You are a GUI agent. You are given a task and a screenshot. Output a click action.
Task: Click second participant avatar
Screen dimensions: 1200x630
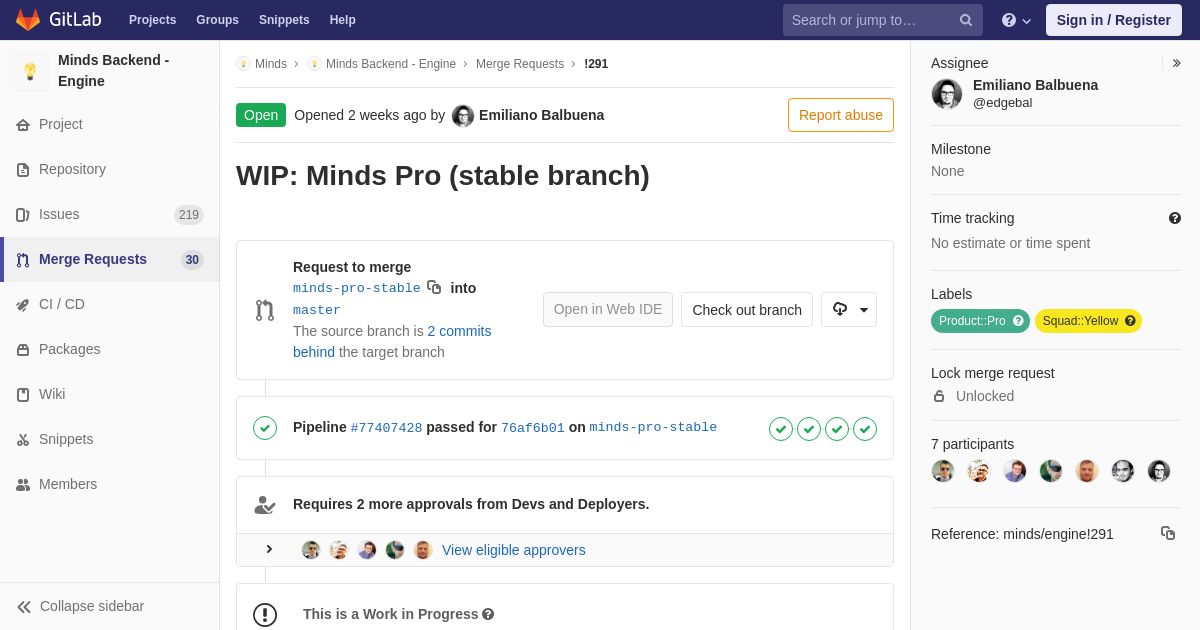(x=979, y=471)
